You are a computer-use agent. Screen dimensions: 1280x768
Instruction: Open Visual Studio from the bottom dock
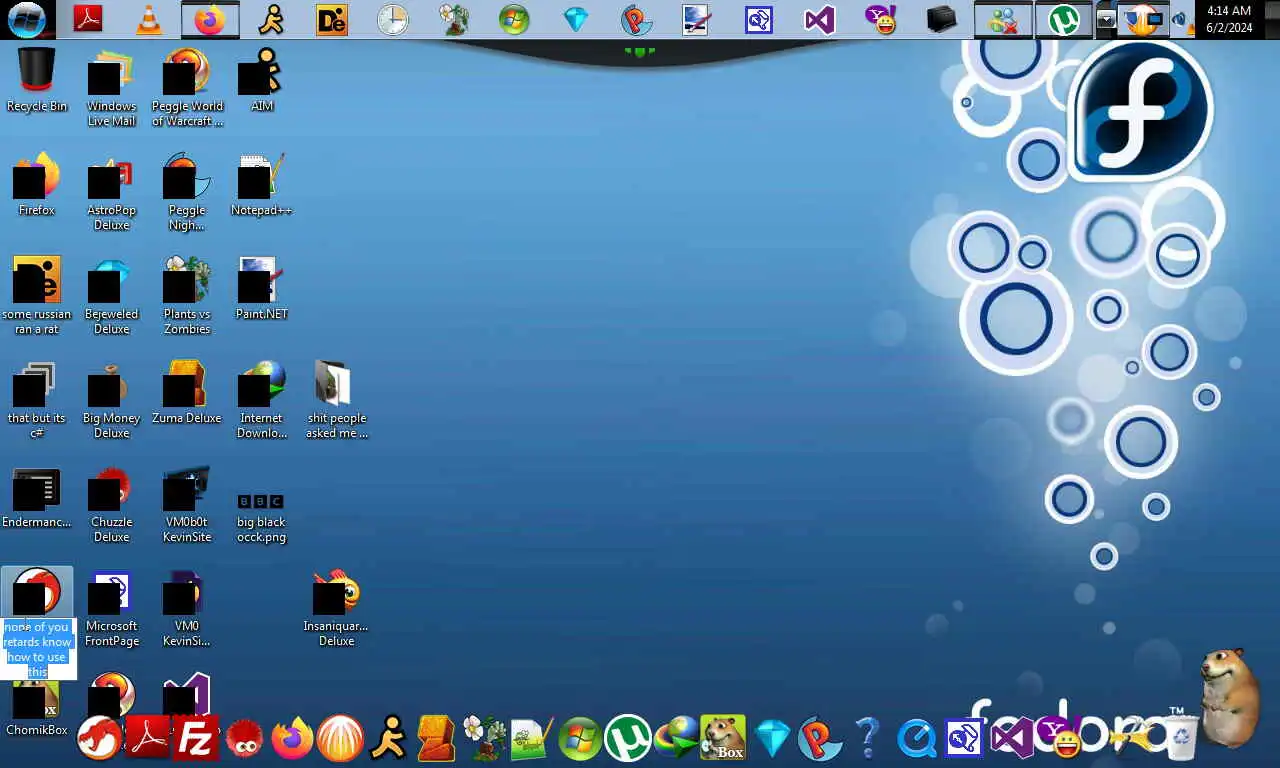pyautogui.click(x=1011, y=740)
